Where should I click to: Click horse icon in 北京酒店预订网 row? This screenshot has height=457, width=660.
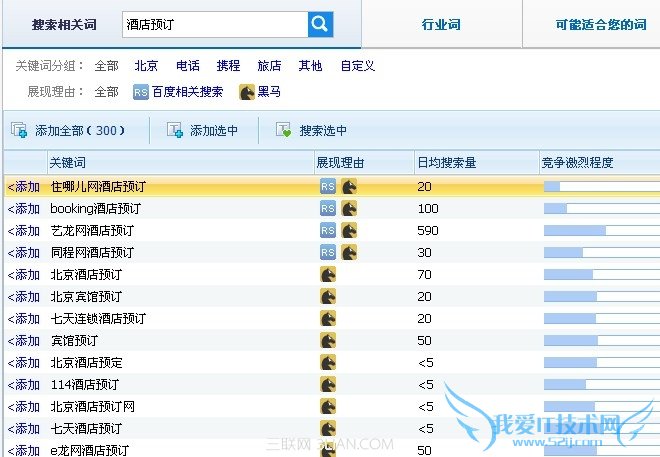coord(328,407)
